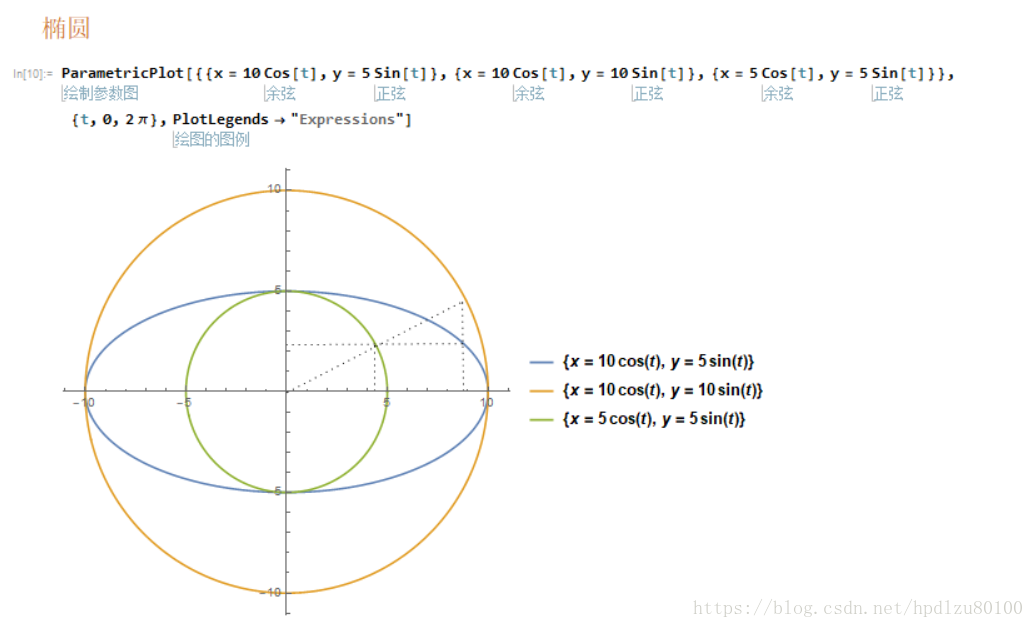Click the 绘图的图例 annotation under PlotLegends

click(211, 139)
